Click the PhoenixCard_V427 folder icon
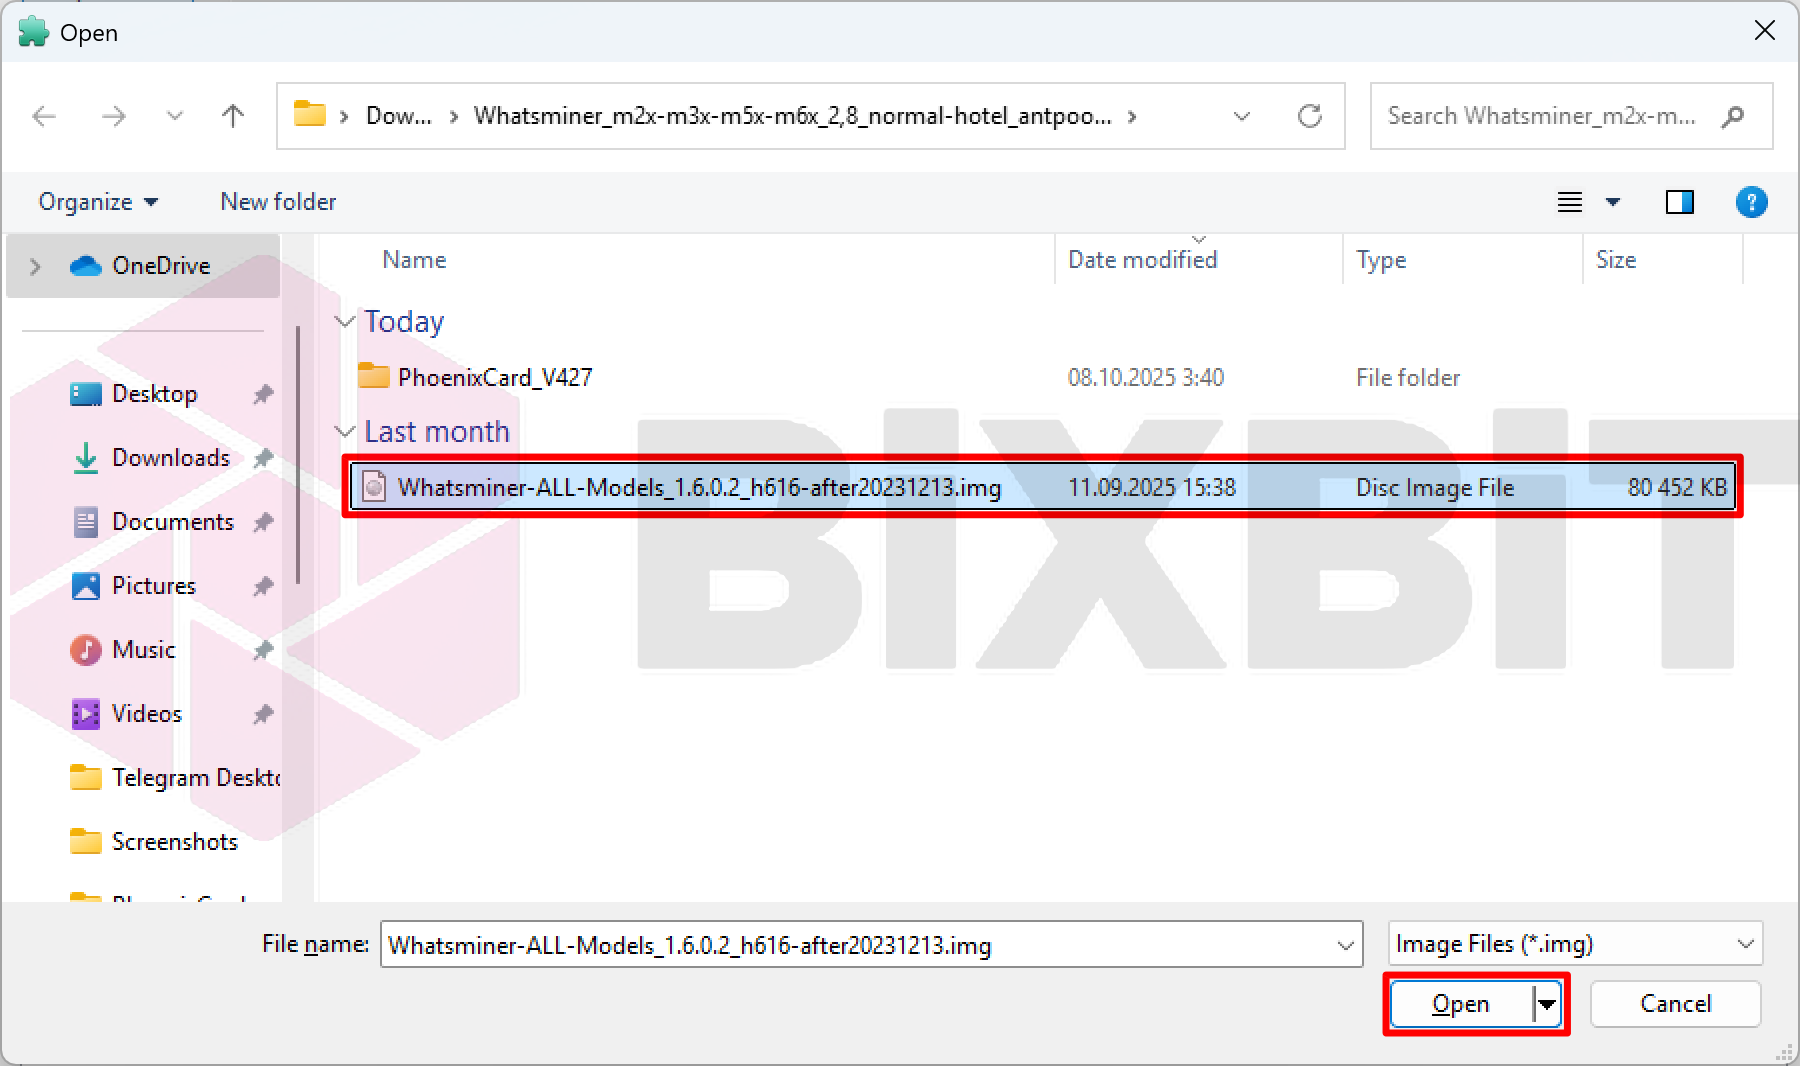This screenshot has width=1800, height=1066. coord(374,376)
